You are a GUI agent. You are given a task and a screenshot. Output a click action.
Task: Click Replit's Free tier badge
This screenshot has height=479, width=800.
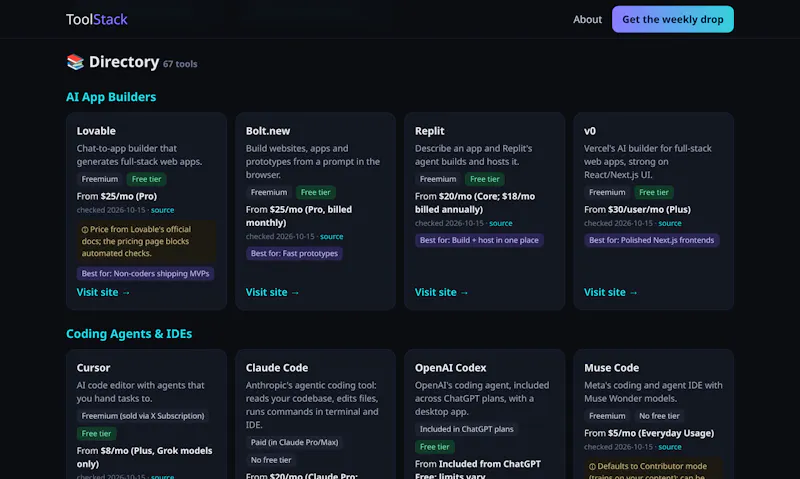coord(485,179)
